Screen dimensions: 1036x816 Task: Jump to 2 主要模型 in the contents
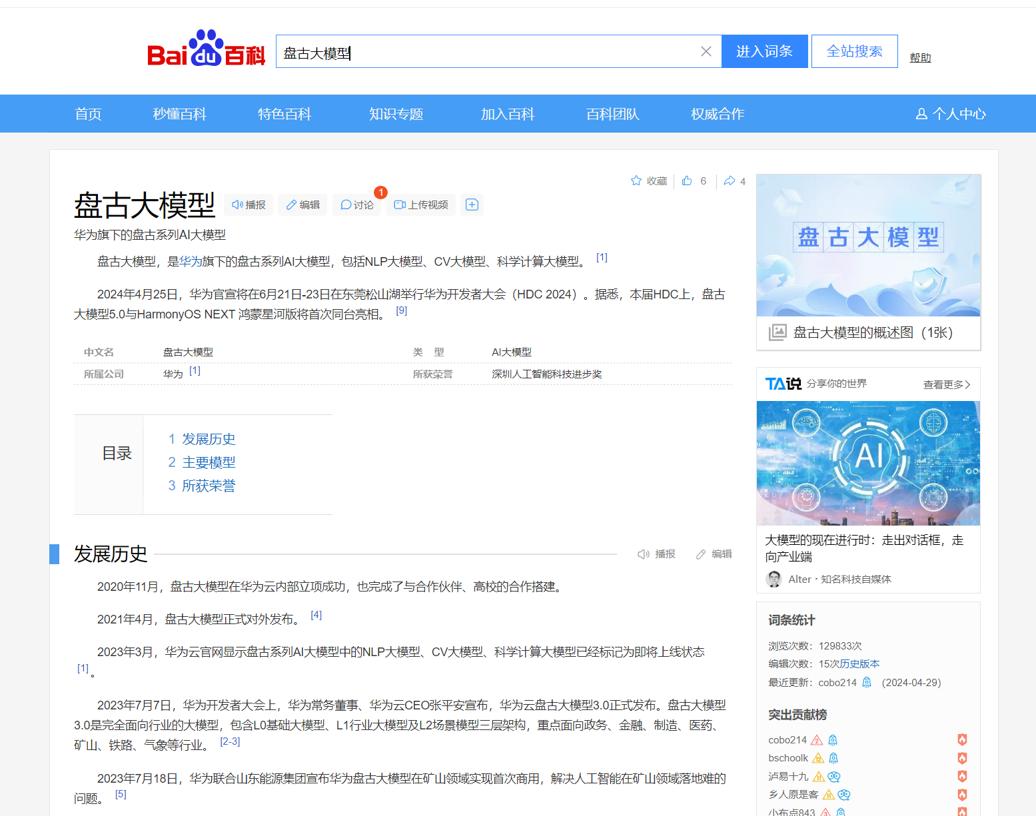202,463
